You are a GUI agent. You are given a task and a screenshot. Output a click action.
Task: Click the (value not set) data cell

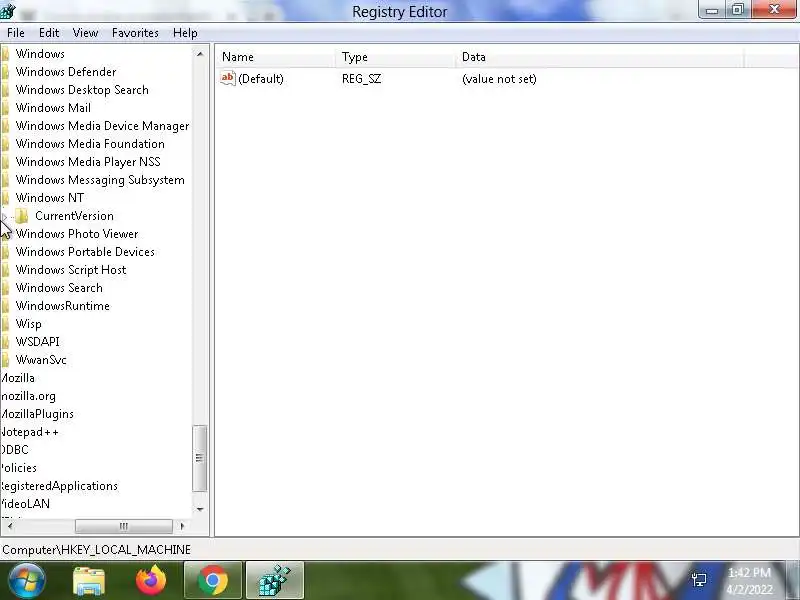[499, 79]
